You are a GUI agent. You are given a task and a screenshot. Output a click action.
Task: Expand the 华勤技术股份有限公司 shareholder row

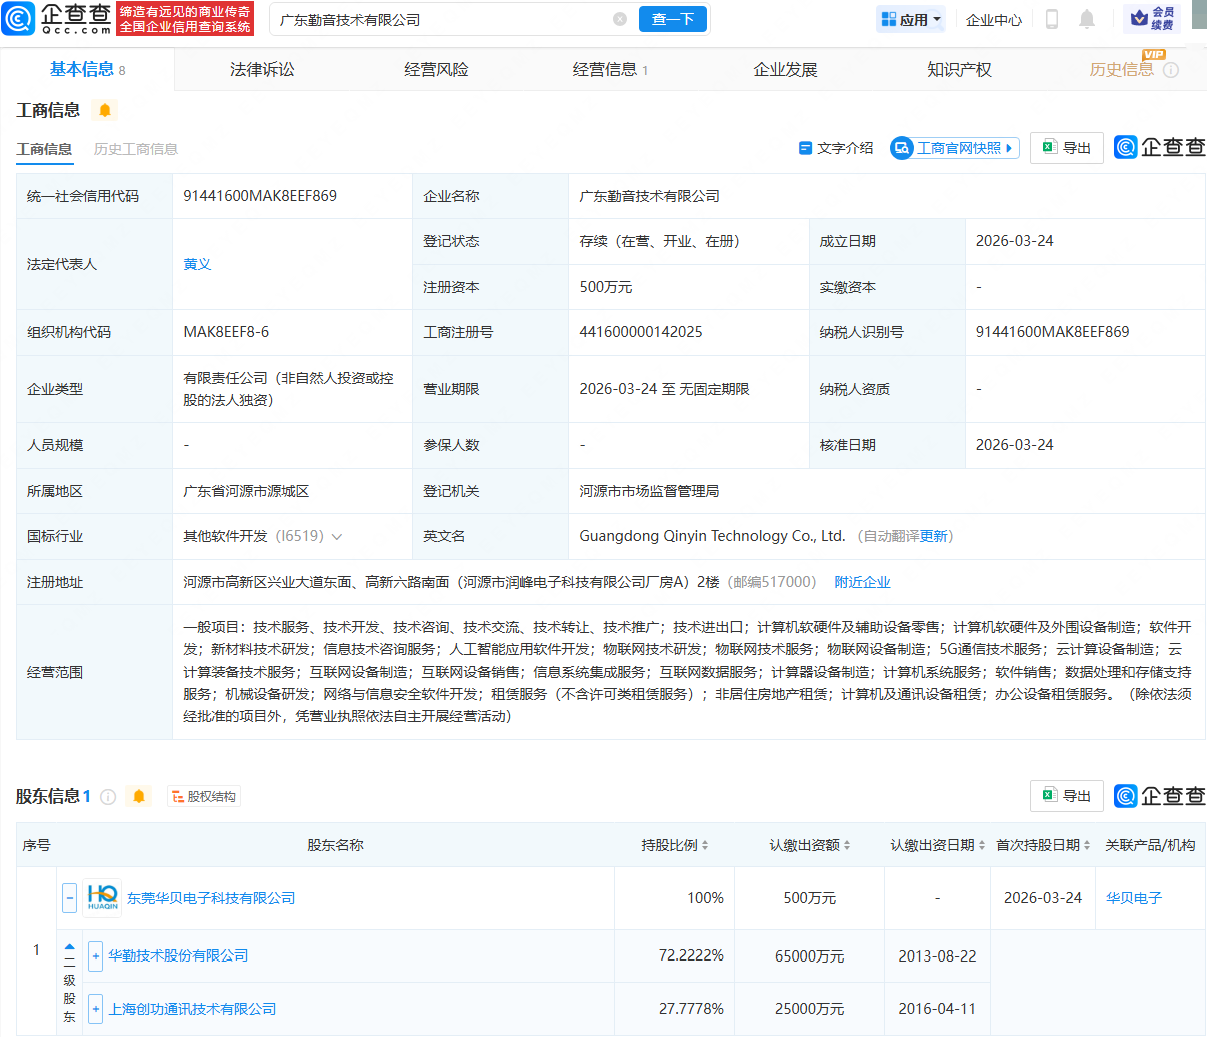click(x=96, y=956)
